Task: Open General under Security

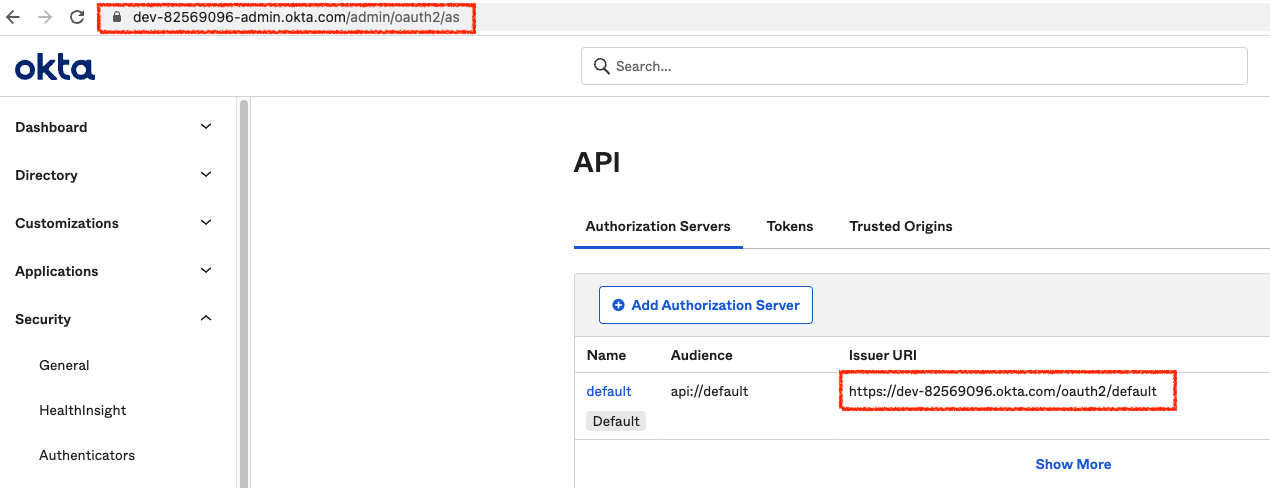Action: click(64, 365)
